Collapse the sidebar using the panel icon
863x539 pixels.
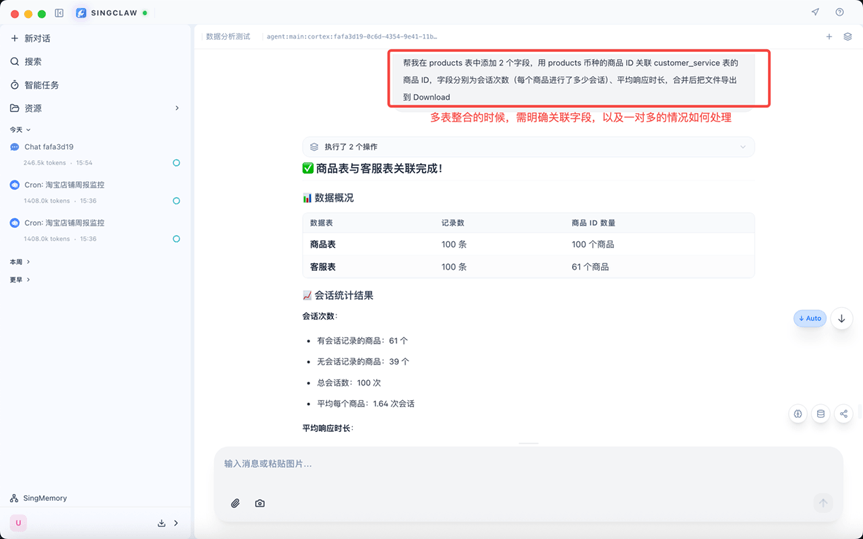tap(59, 13)
